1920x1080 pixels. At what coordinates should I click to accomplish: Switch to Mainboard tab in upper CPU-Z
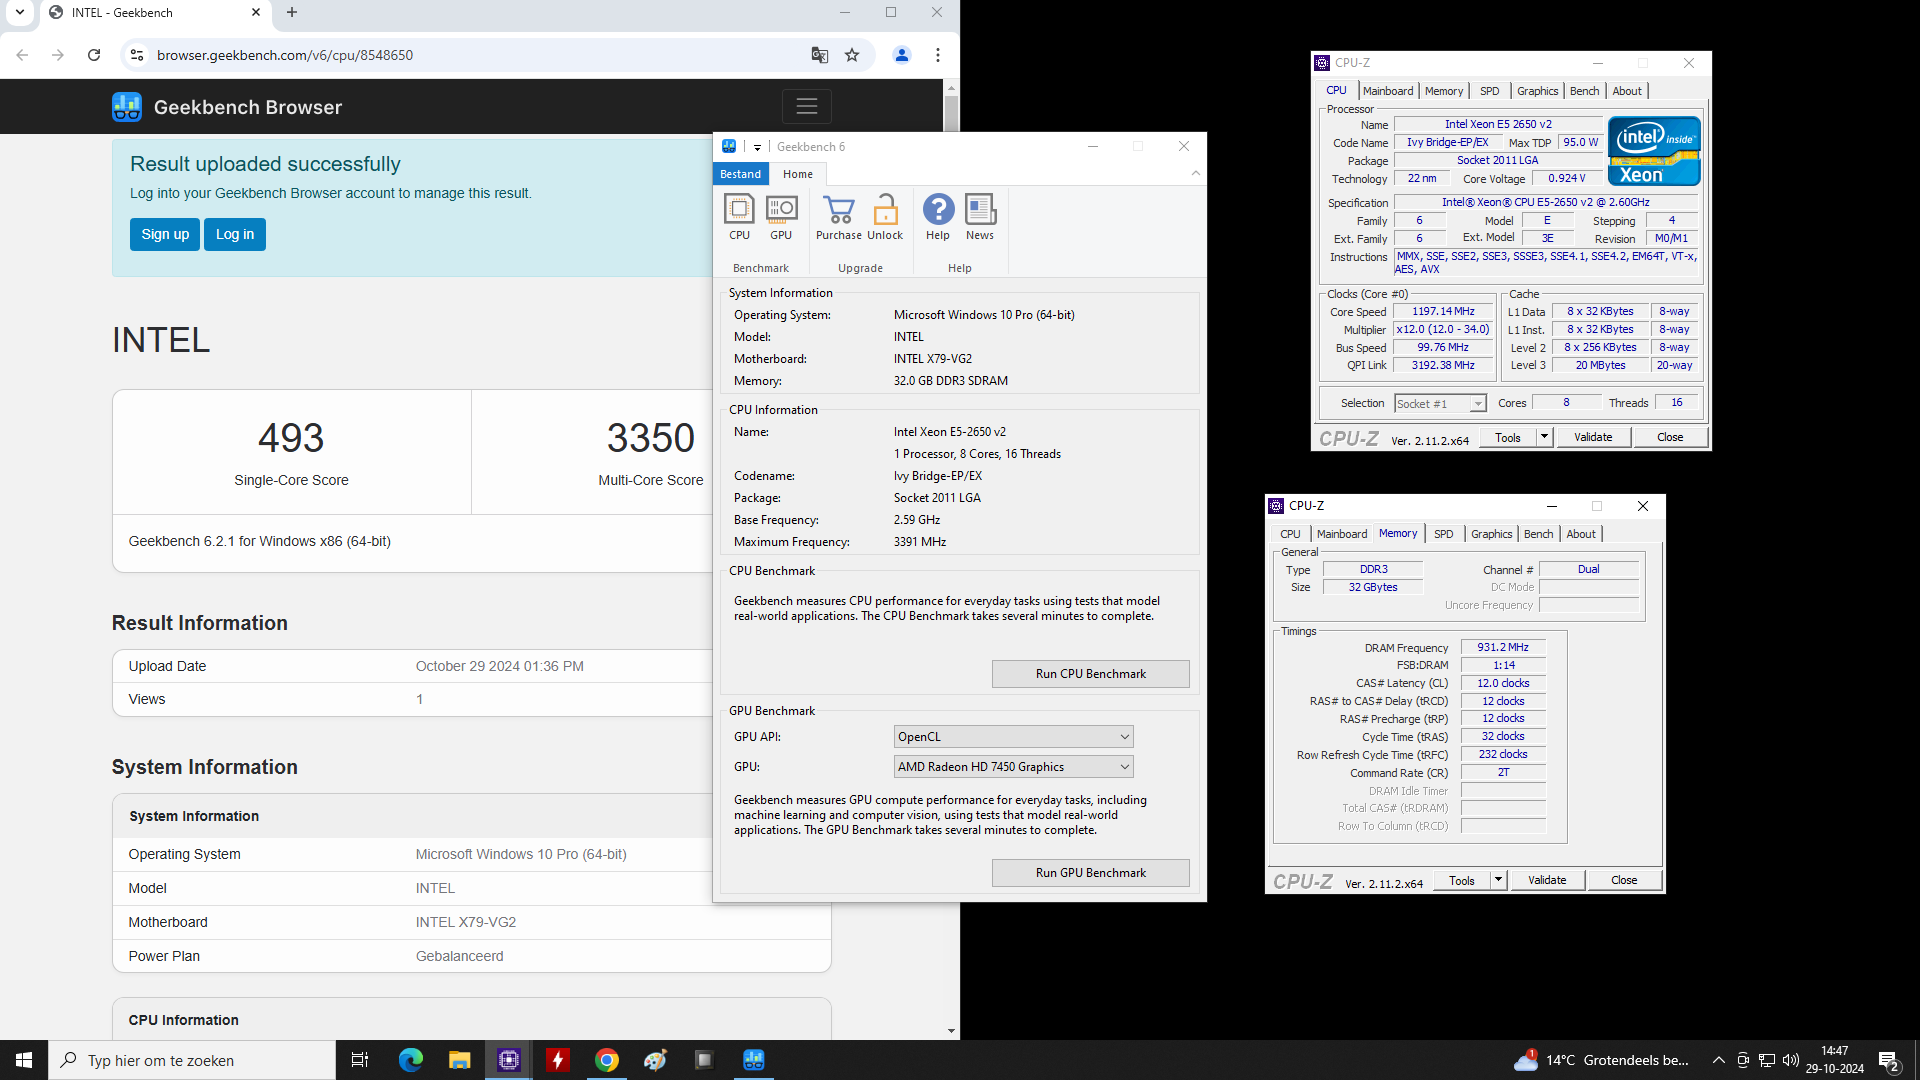1388,91
